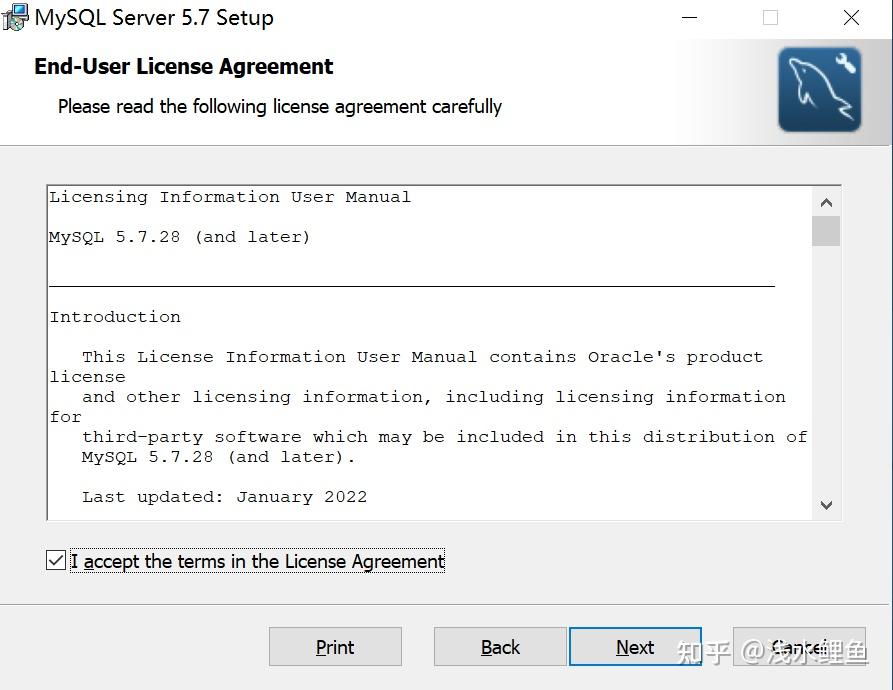Click the please read instruction subtitle
Screen dimensions: 893x690
[280, 106]
